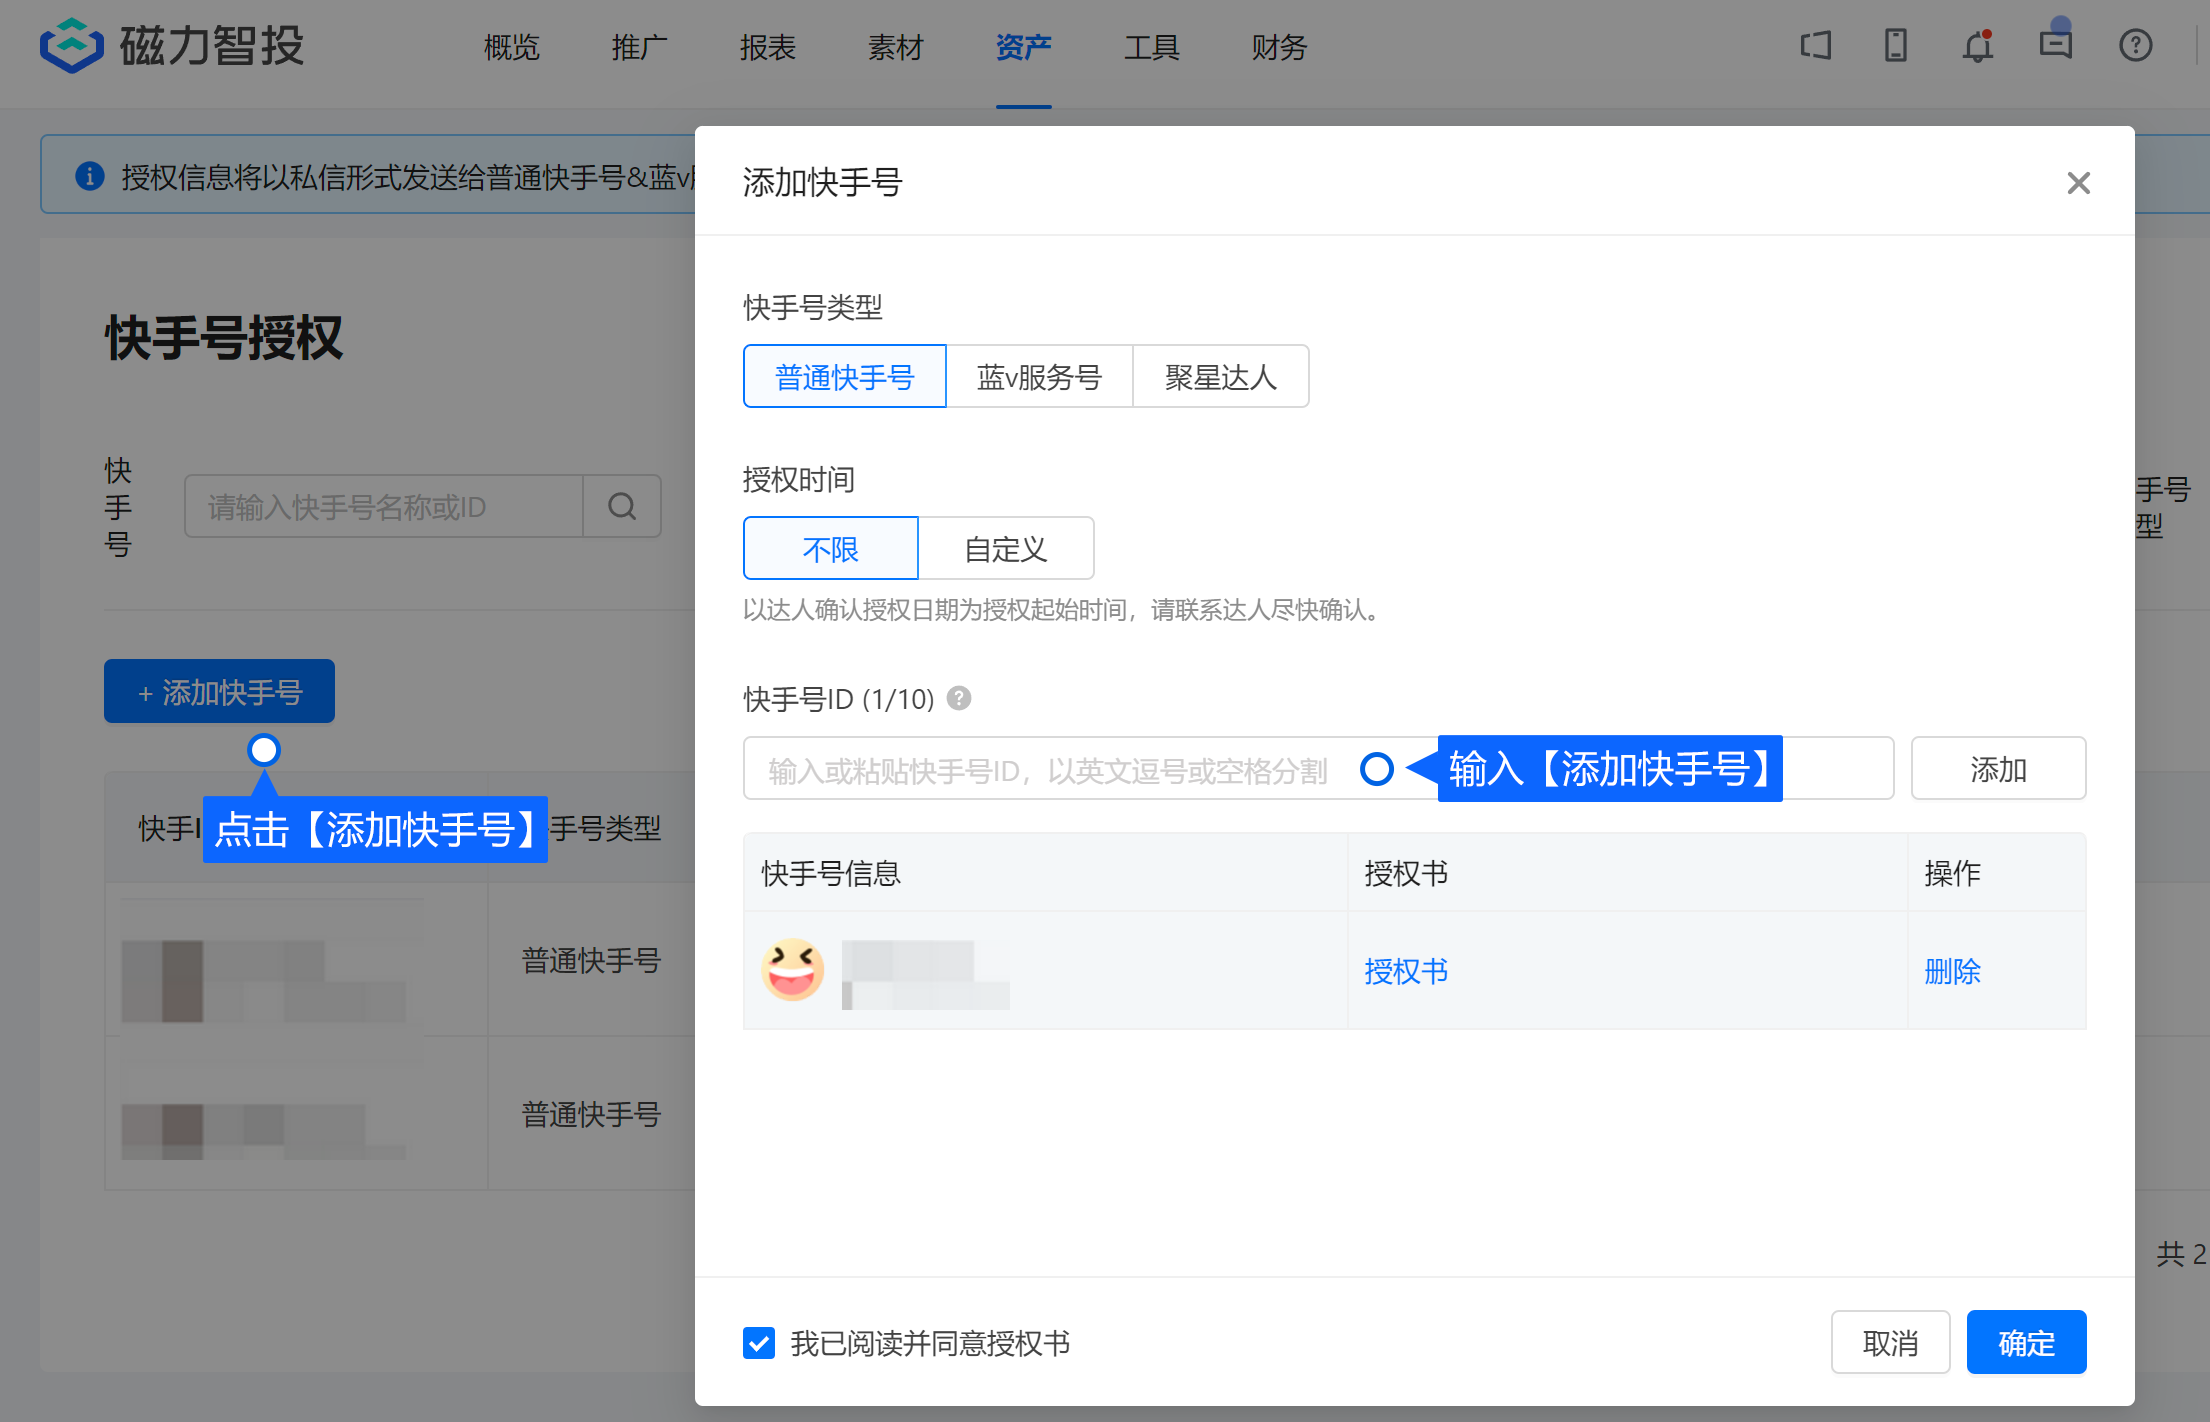Click the 快手号信息 column header
The width and height of the screenshot is (2210, 1422).
coord(831,873)
